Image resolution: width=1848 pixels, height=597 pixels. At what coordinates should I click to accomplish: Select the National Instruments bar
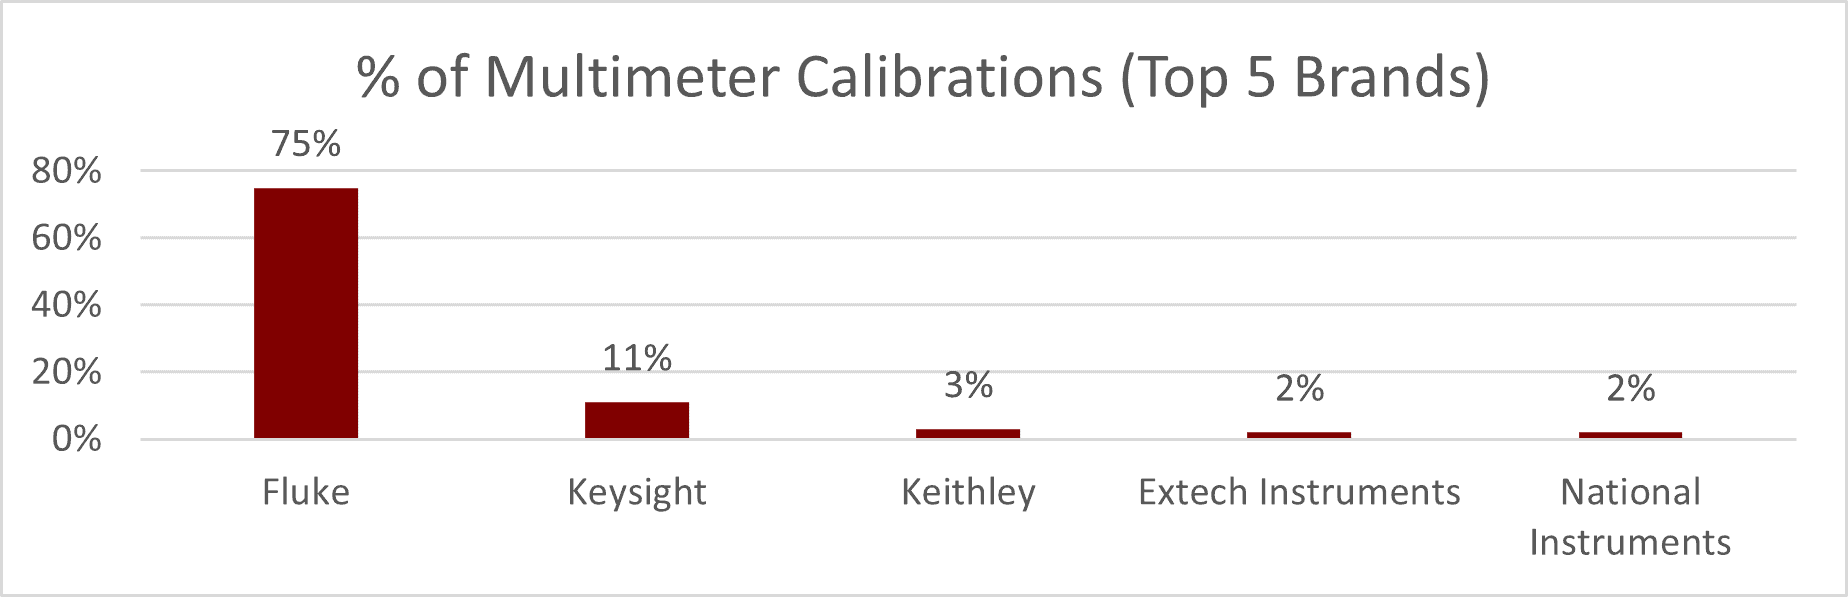pyautogui.click(x=1630, y=435)
